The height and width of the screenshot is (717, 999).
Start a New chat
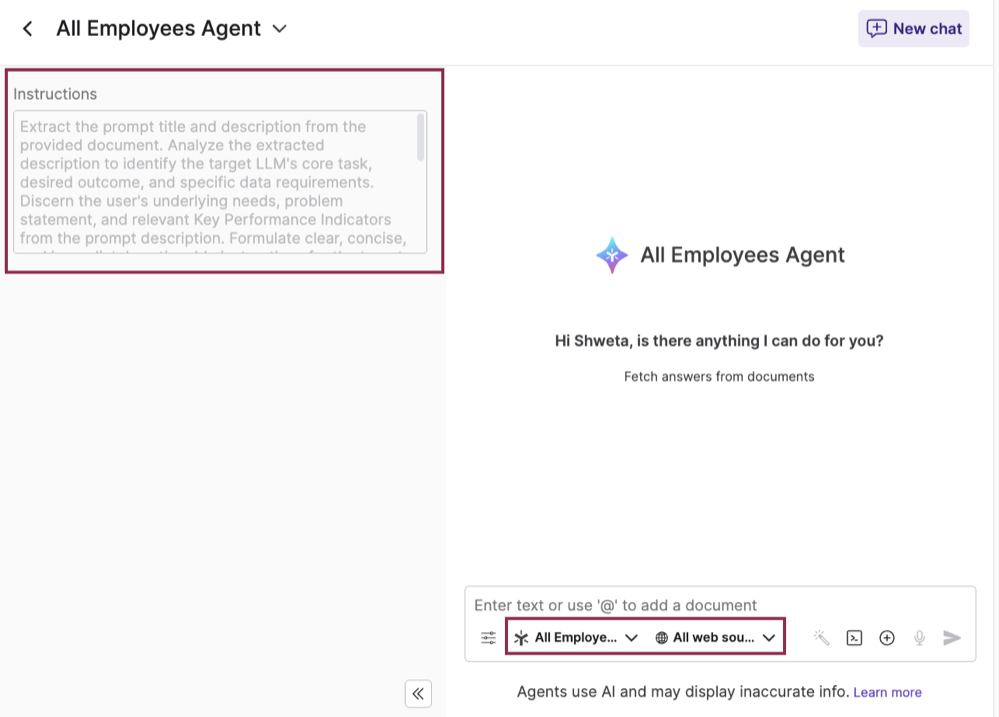pos(913,28)
